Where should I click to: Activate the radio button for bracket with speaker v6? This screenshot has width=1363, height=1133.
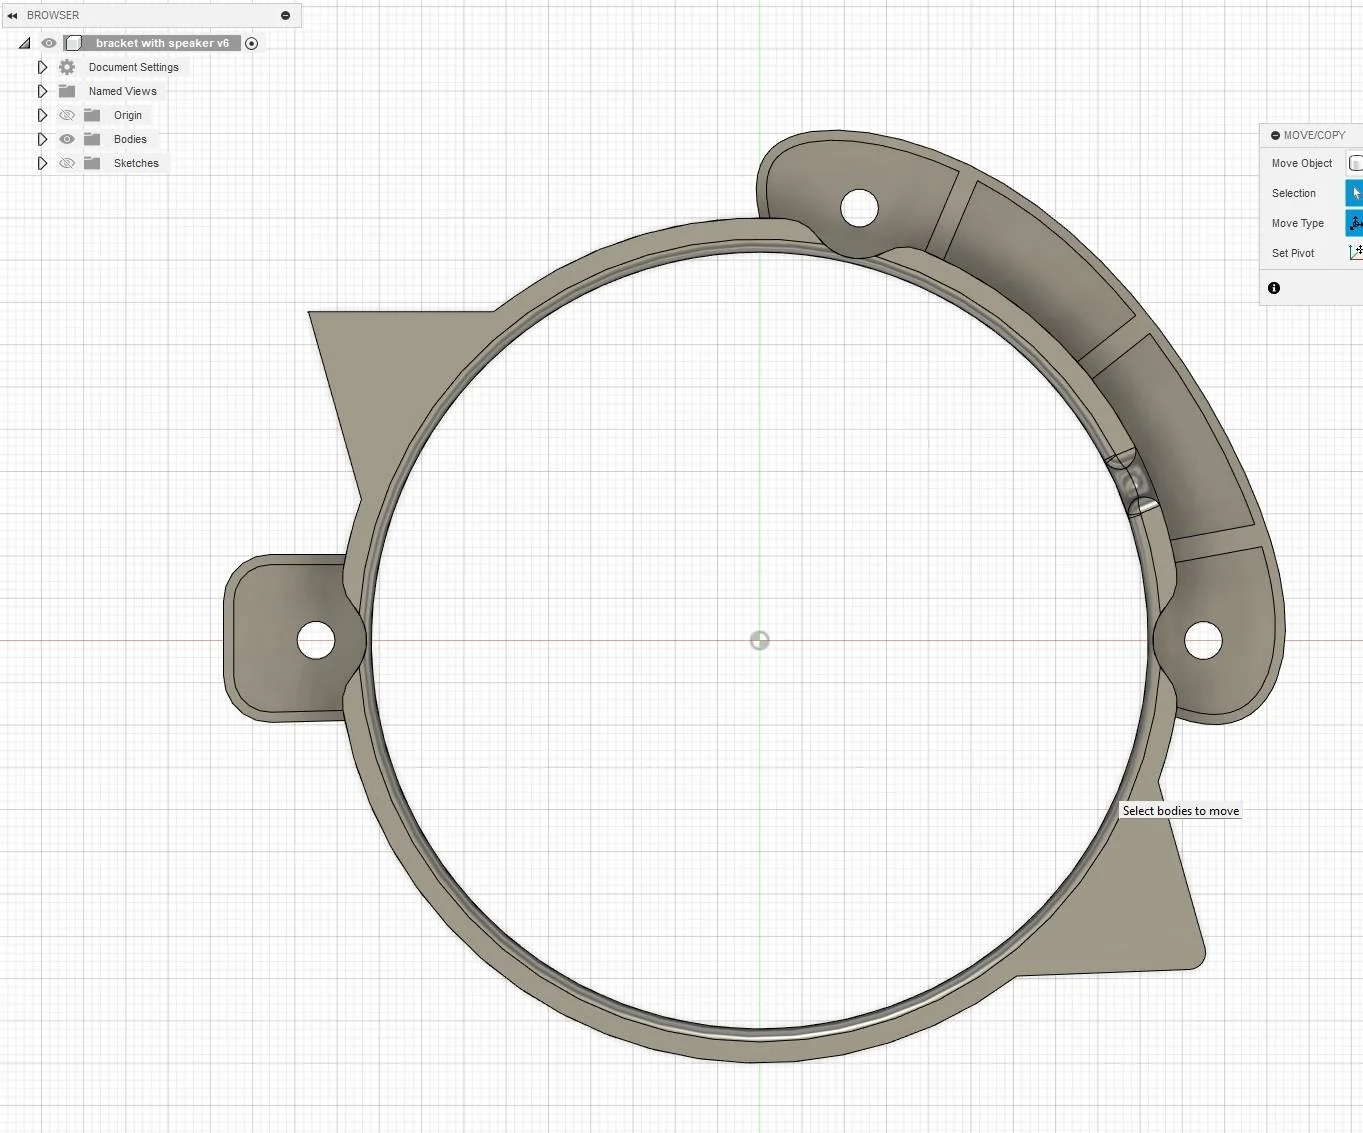[x=252, y=43]
